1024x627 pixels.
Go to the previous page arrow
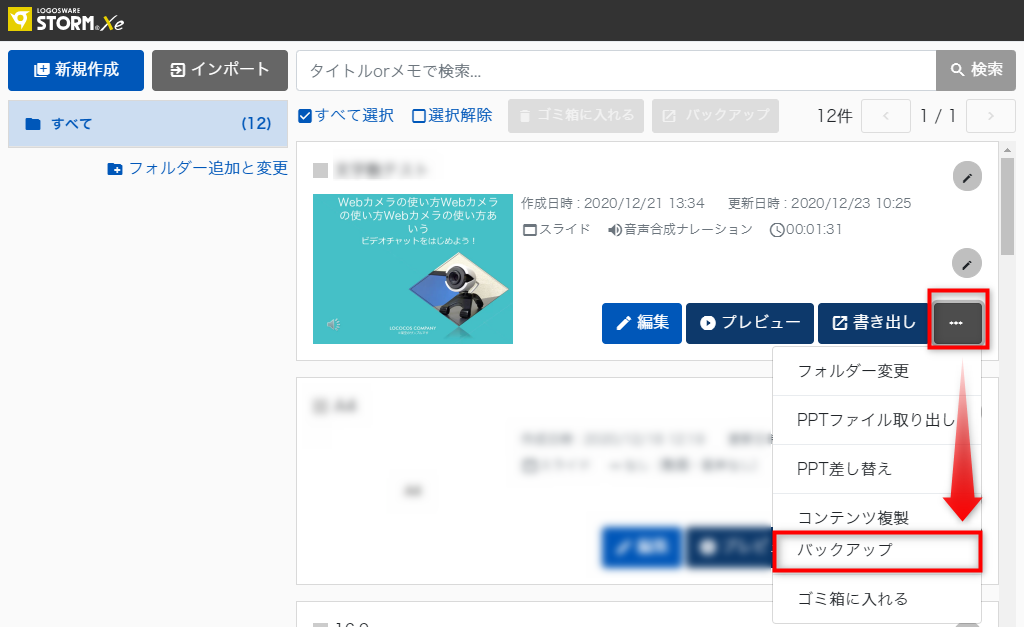coord(885,116)
